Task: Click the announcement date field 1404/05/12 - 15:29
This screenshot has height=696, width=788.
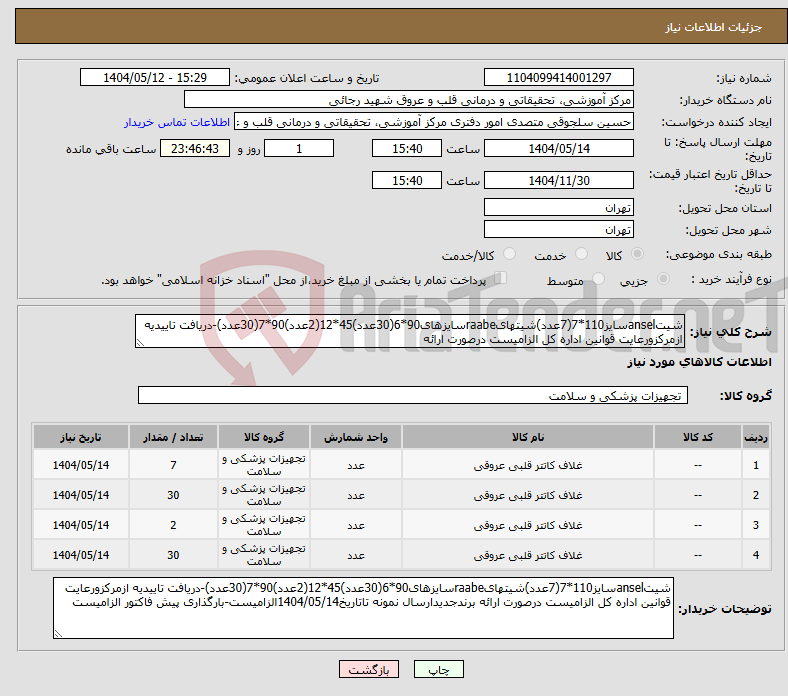Action: 155,77
